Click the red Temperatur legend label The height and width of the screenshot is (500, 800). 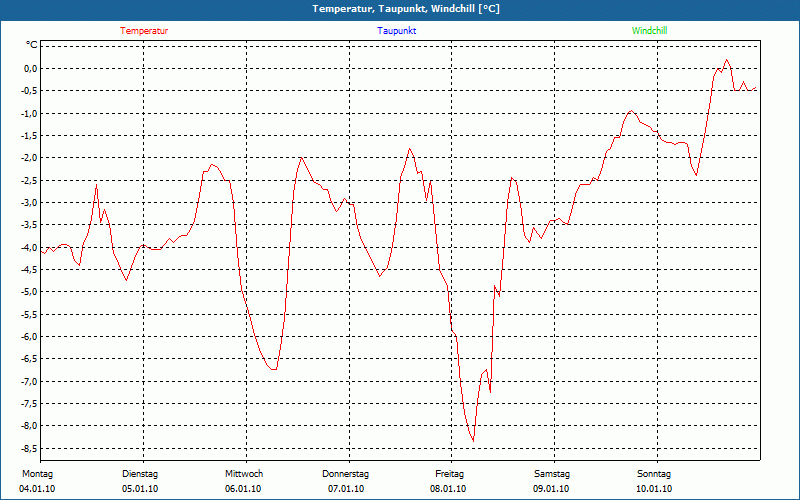tap(144, 31)
